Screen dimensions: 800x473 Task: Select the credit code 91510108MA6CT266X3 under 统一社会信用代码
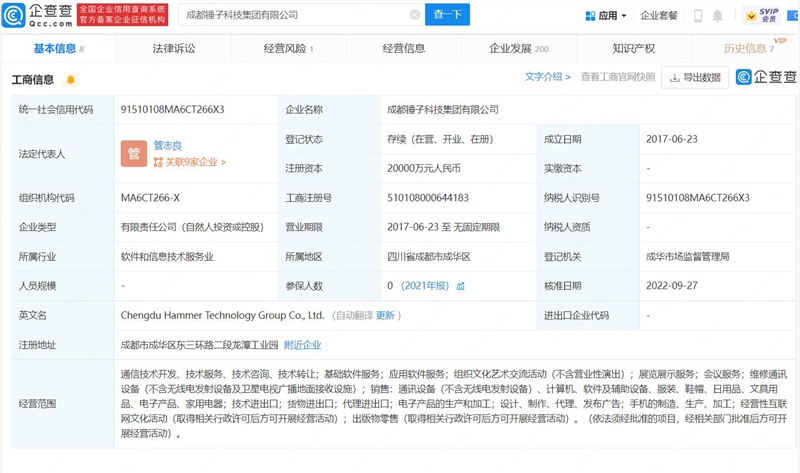click(172, 109)
